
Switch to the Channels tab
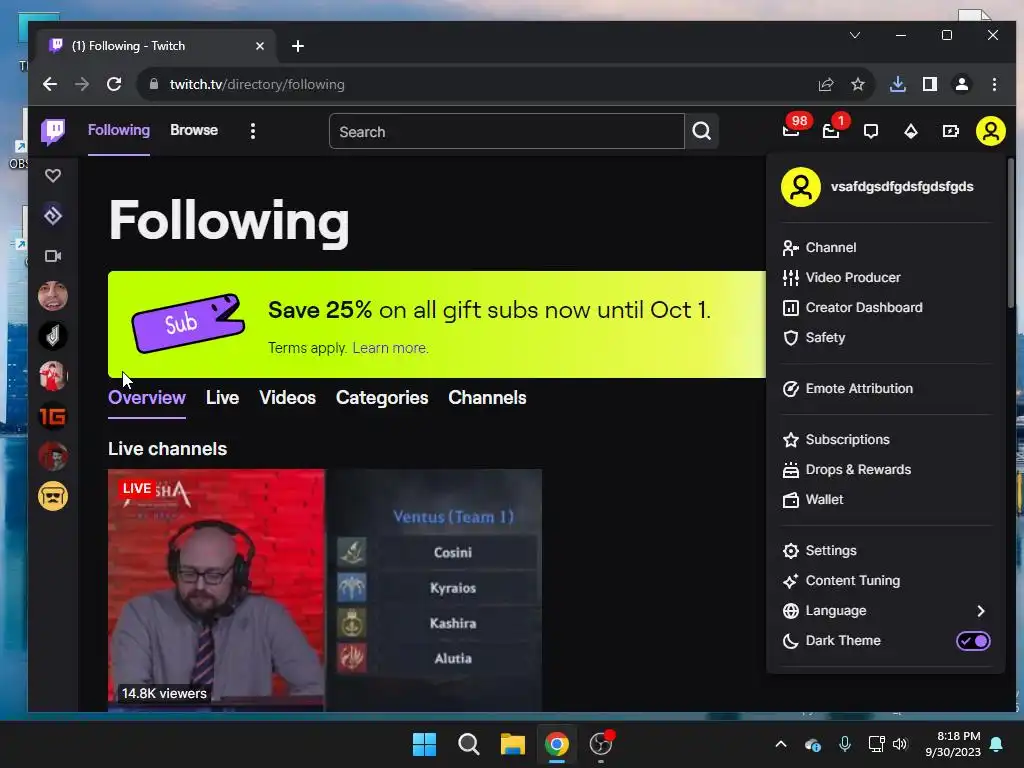pos(487,398)
